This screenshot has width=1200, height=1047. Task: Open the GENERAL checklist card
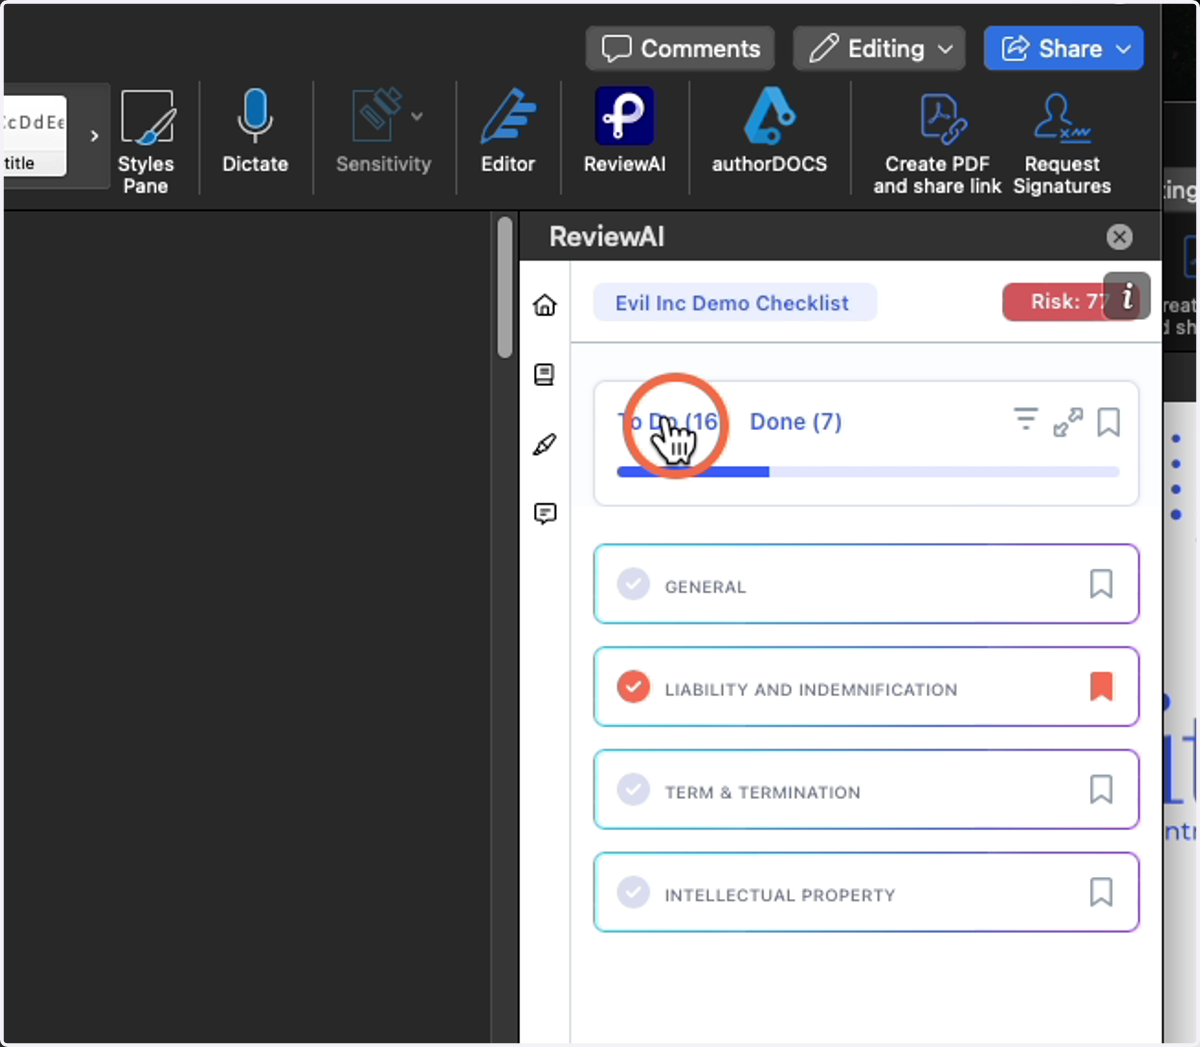click(866, 584)
